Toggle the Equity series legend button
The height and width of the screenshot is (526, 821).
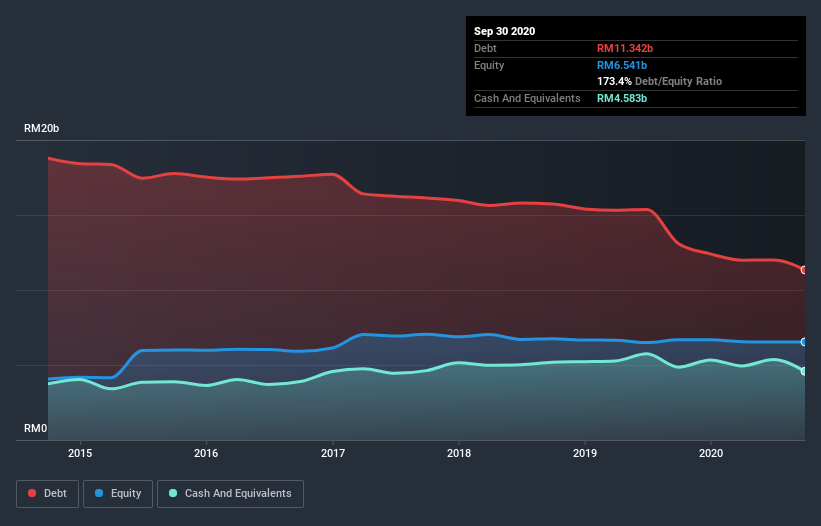pos(118,494)
